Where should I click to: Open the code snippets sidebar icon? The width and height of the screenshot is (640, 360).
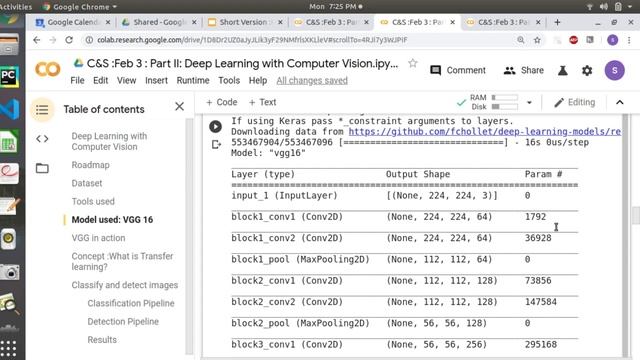[x=42, y=139]
